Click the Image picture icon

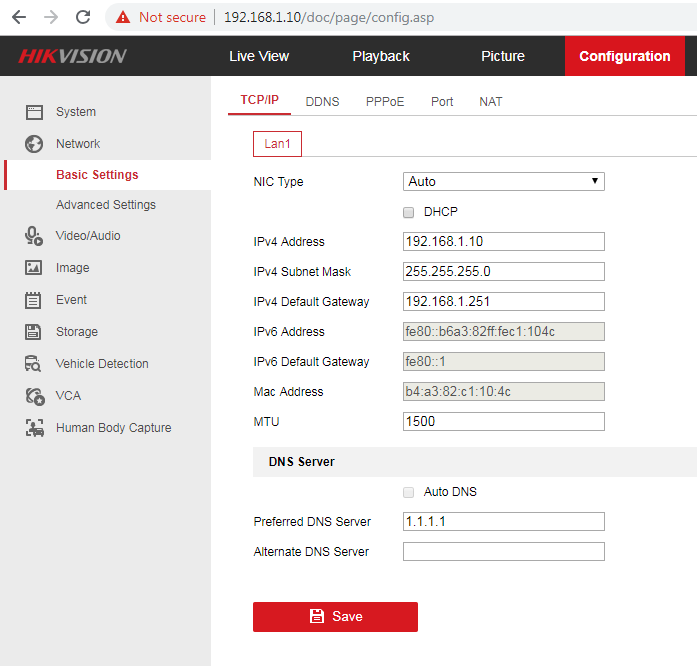pyautogui.click(x=34, y=268)
